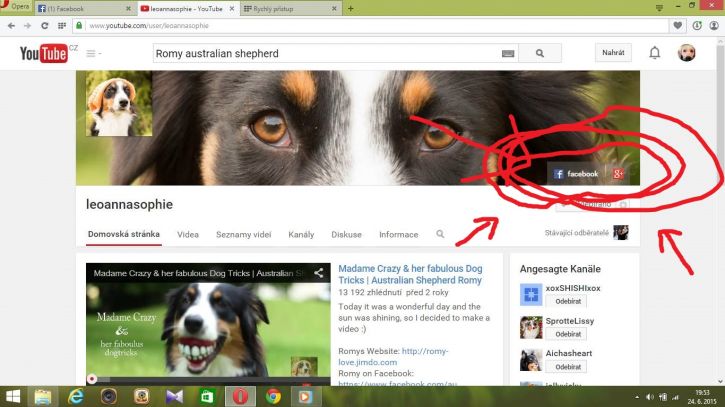Click the heart bookmark icon
Screen dimensions: 725x407
tap(677, 26)
